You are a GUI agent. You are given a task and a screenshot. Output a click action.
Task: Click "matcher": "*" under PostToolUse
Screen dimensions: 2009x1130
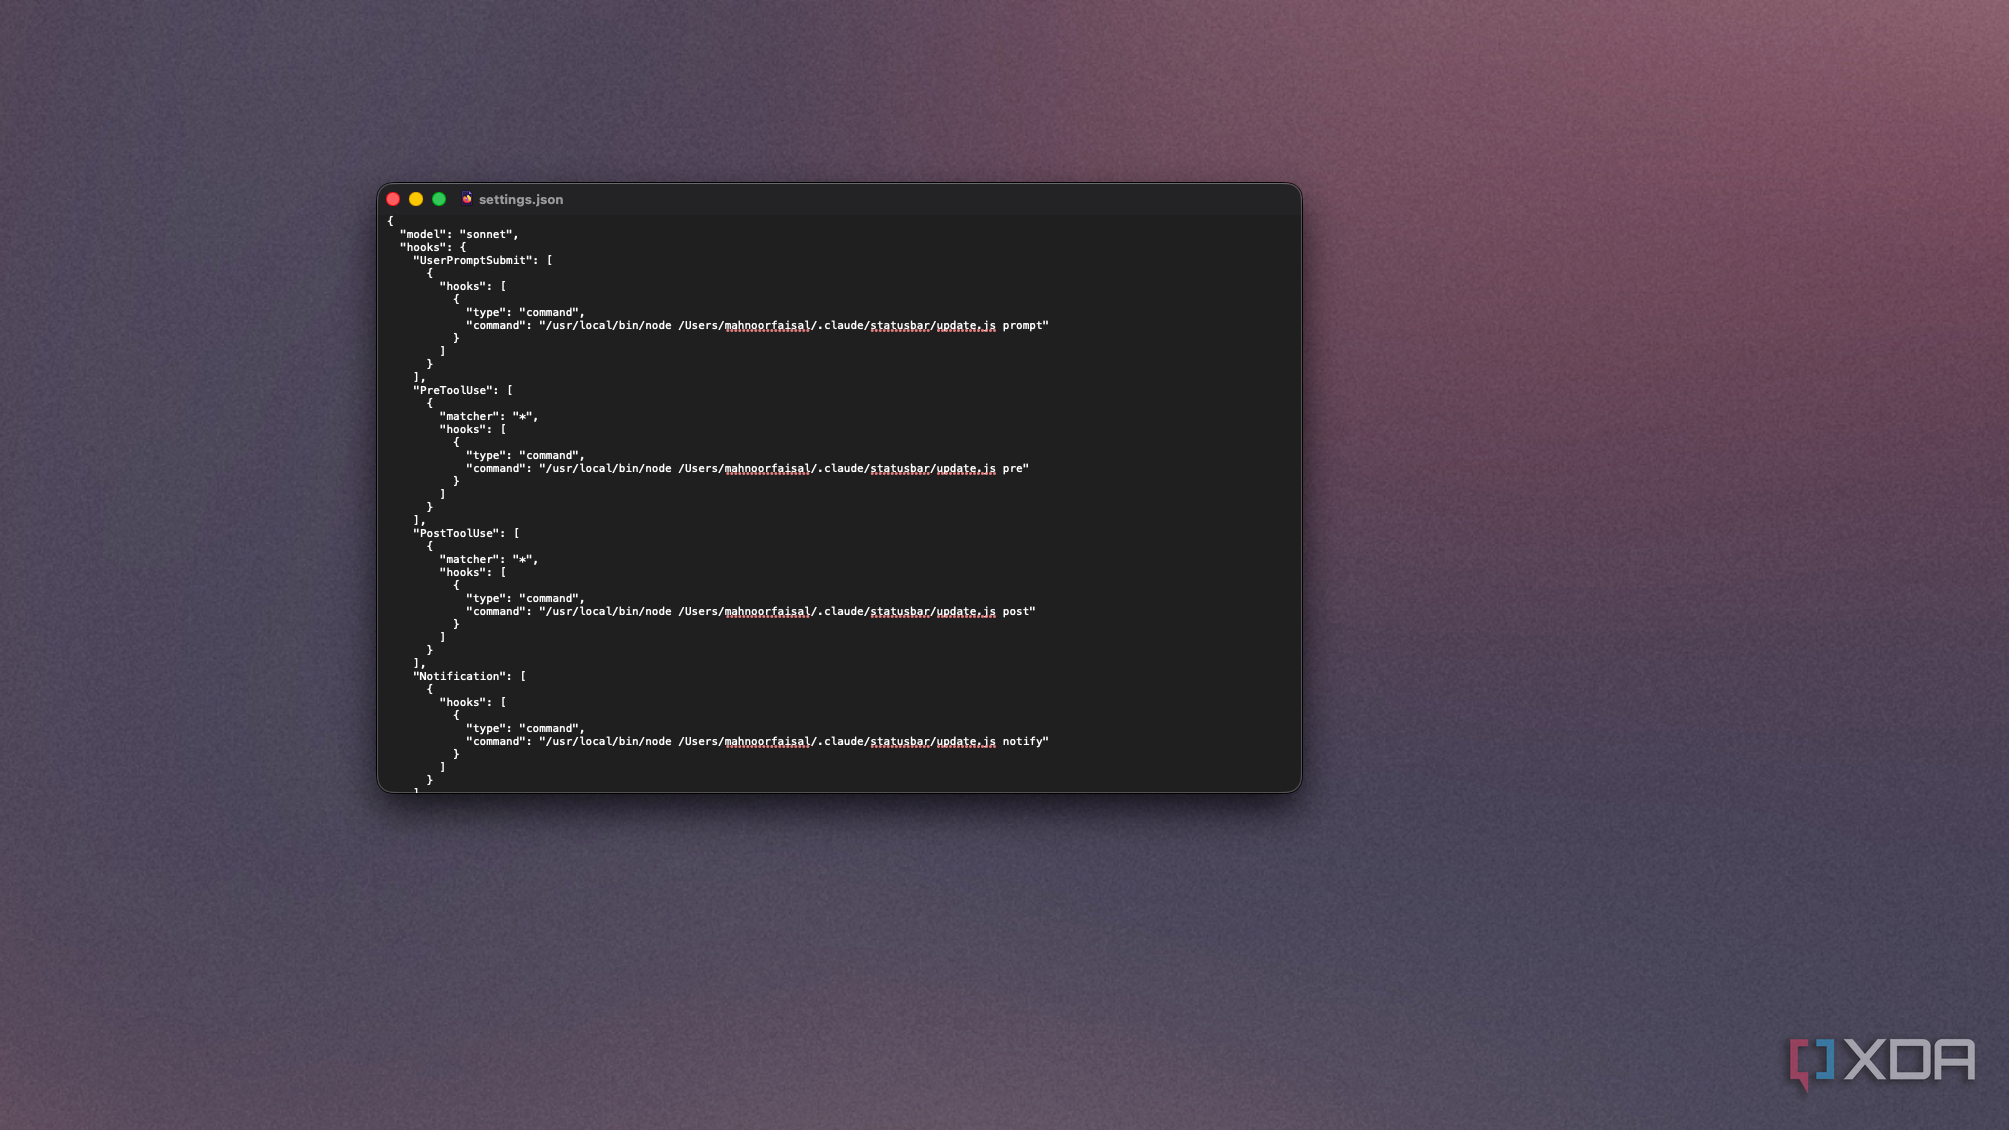point(489,559)
